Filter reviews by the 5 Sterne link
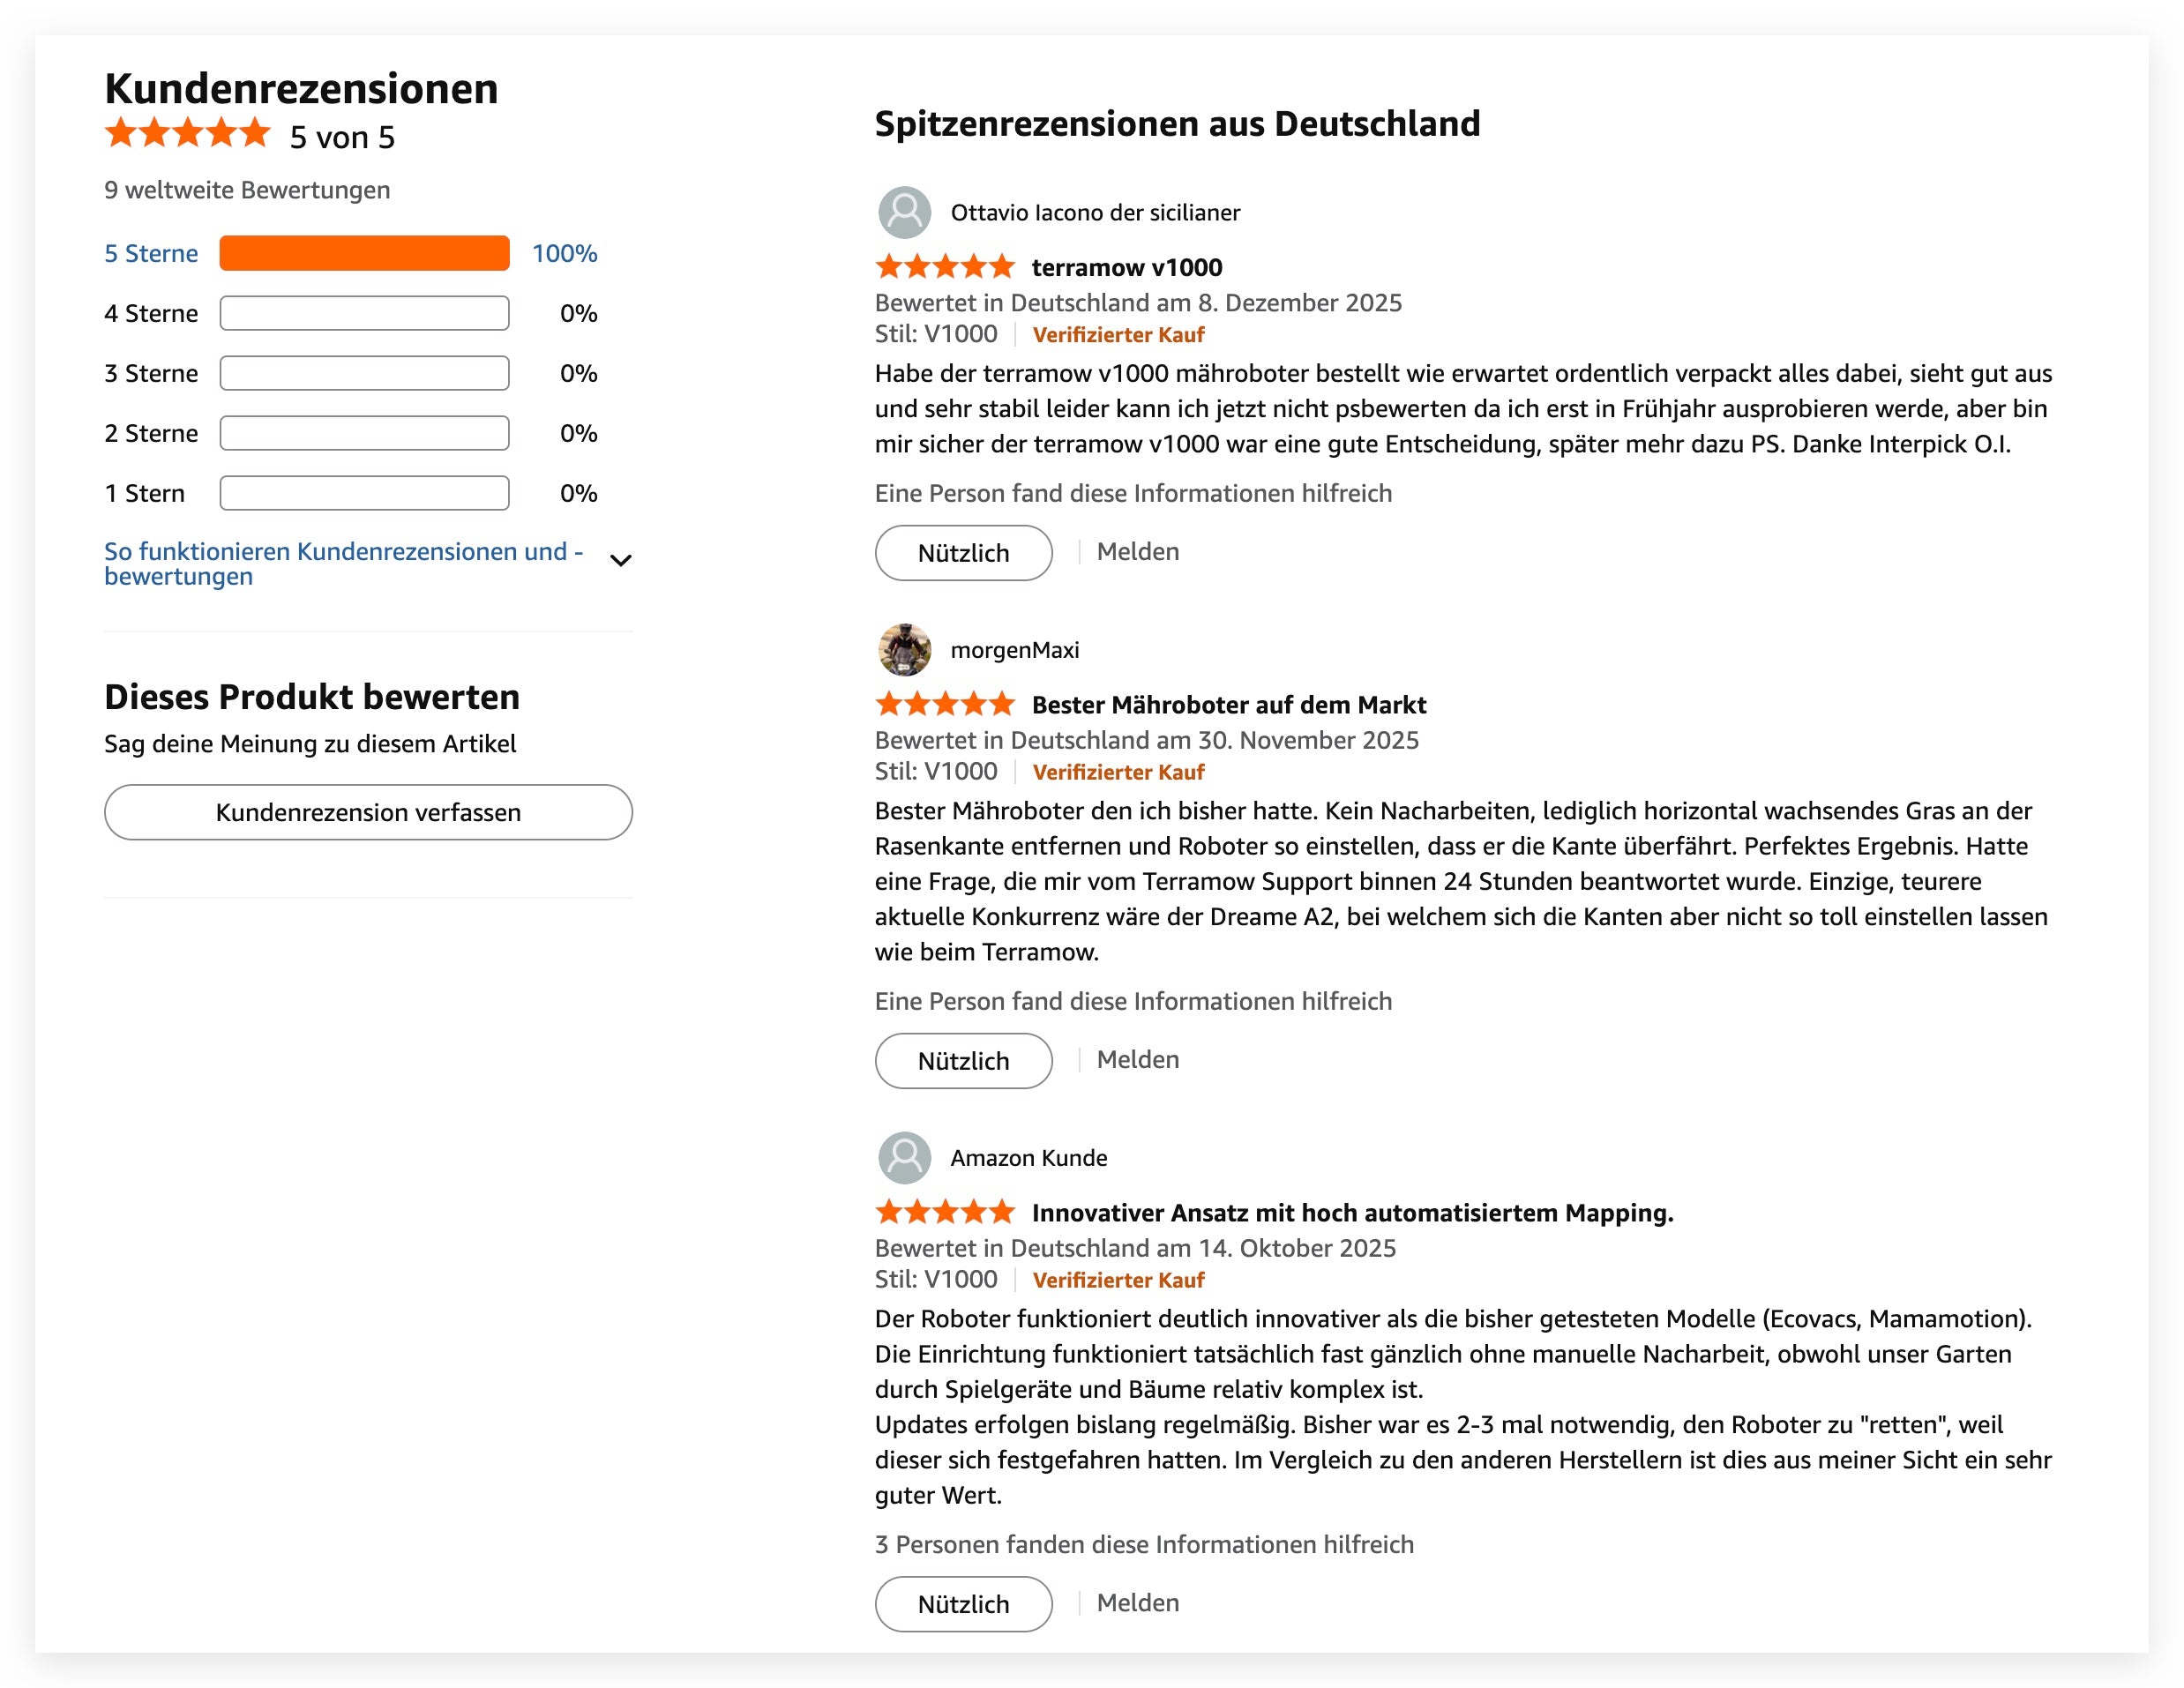2184x1688 pixels. point(151,253)
